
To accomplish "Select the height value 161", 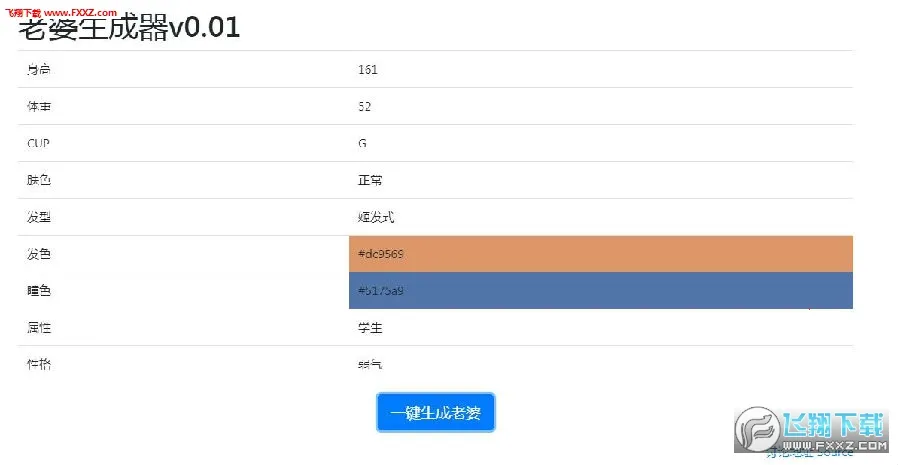I will pos(367,70).
